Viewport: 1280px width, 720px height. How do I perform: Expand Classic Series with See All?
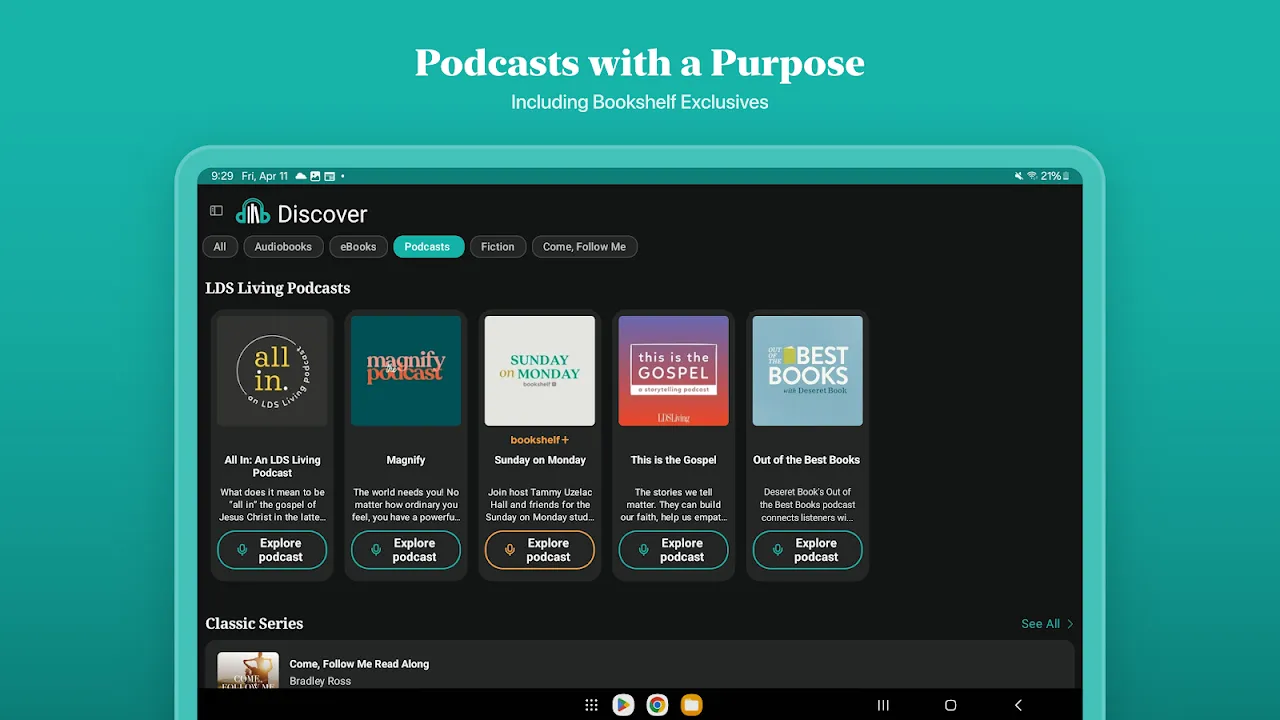click(x=1047, y=624)
